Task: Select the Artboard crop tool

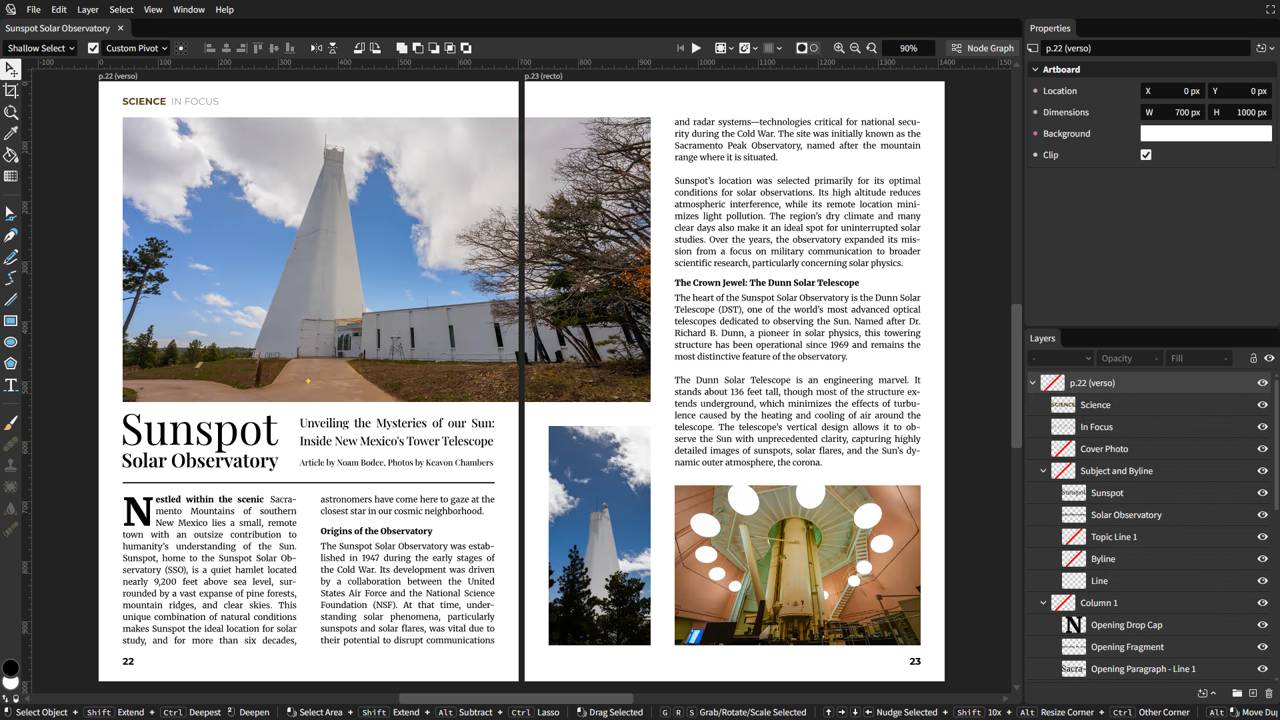Action: pyautogui.click(x=11, y=91)
